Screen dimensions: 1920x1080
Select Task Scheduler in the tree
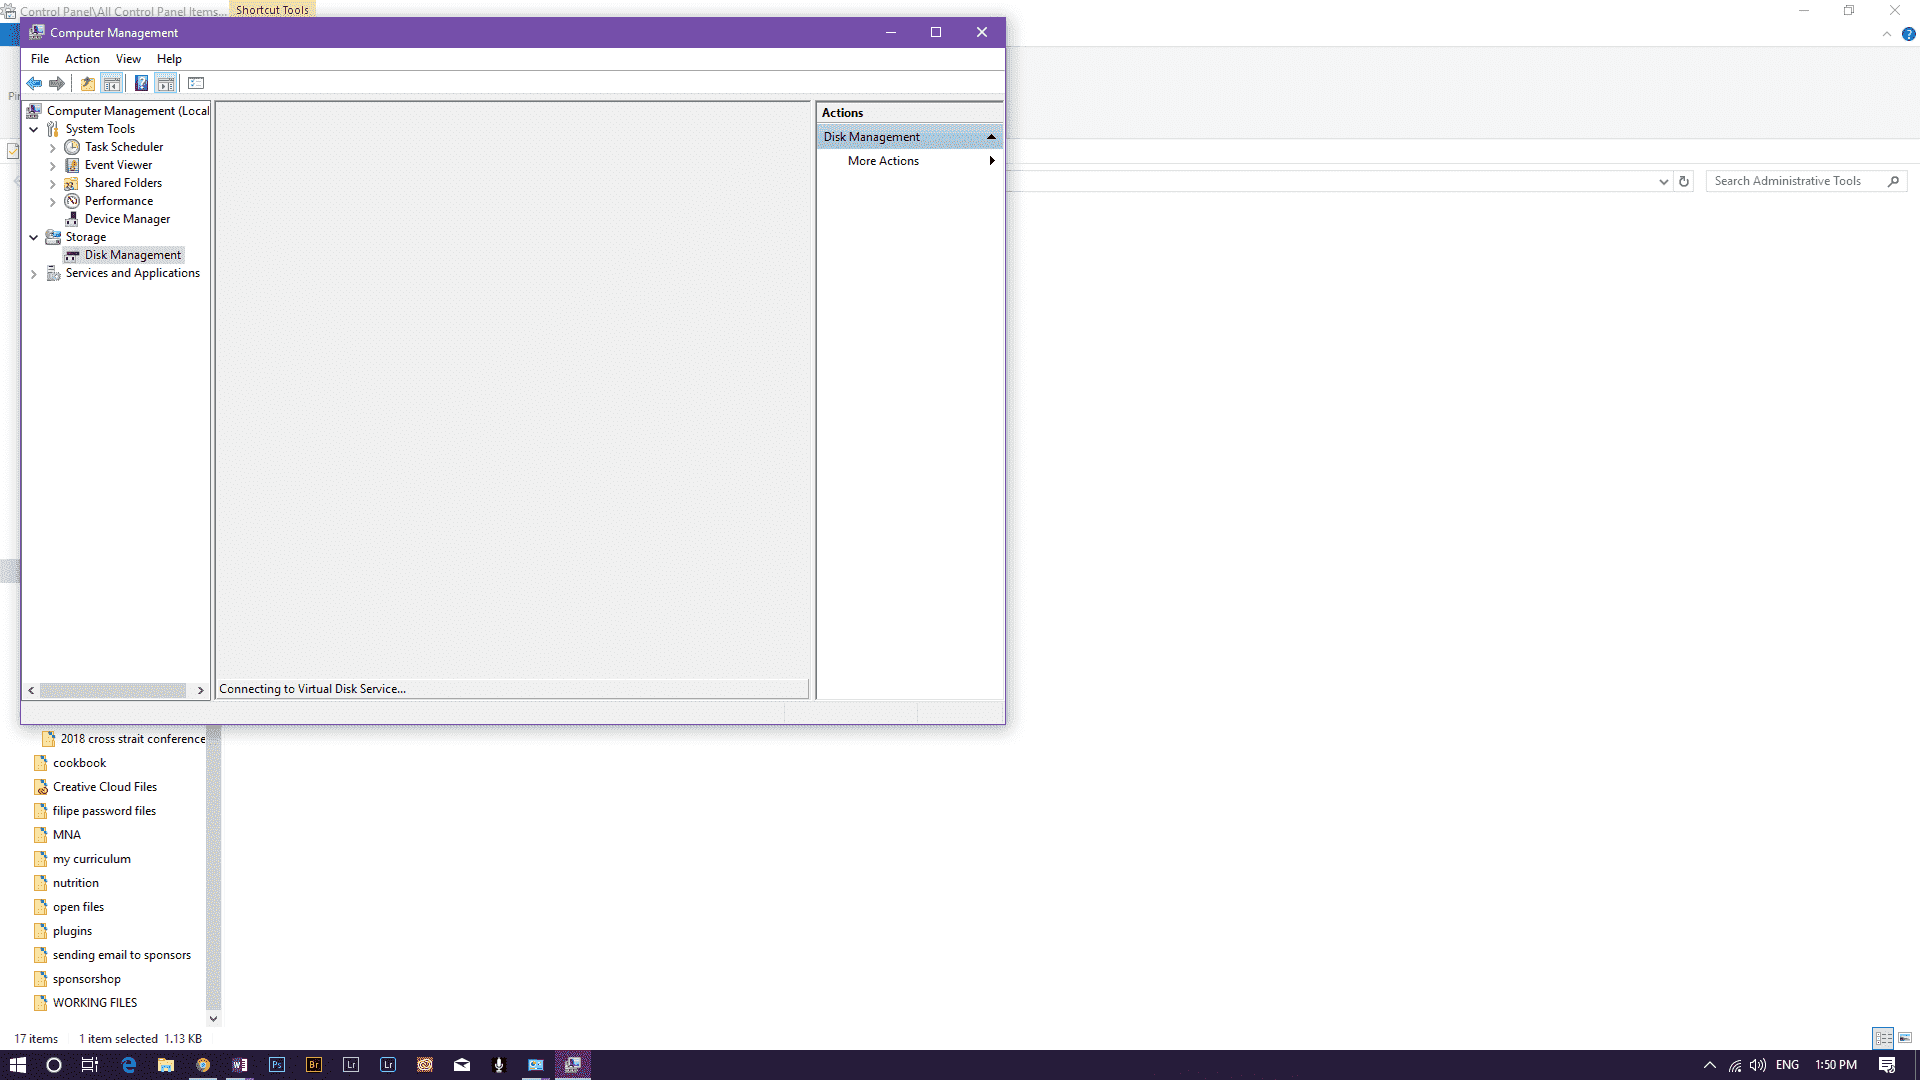[x=123, y=147]
